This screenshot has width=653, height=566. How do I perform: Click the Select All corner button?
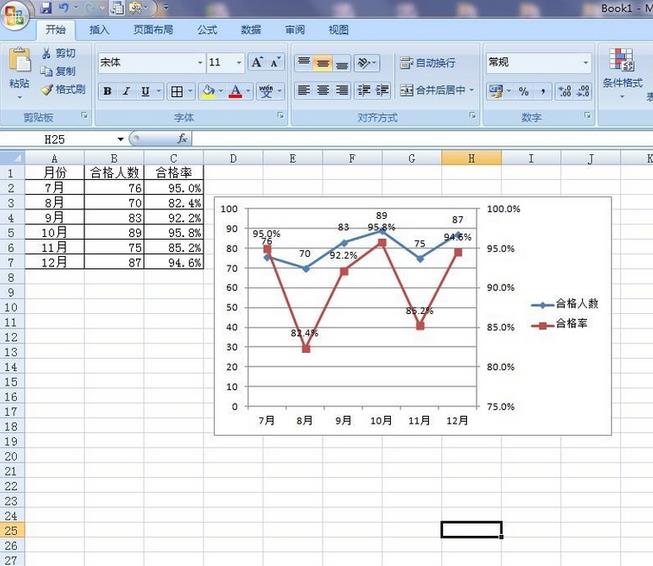click(x=12, y=158)
